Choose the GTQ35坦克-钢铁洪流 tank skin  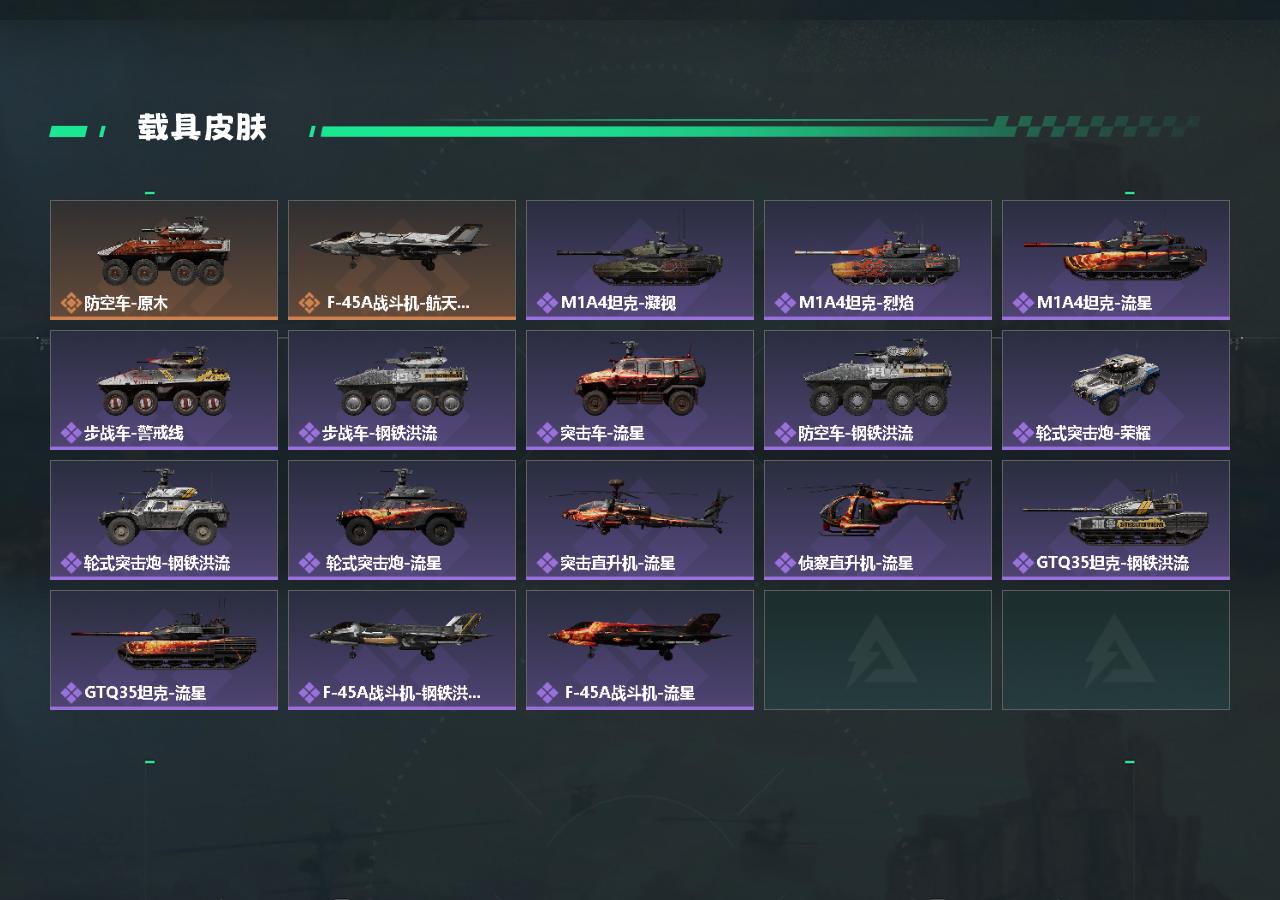(x=1116, y=520)
